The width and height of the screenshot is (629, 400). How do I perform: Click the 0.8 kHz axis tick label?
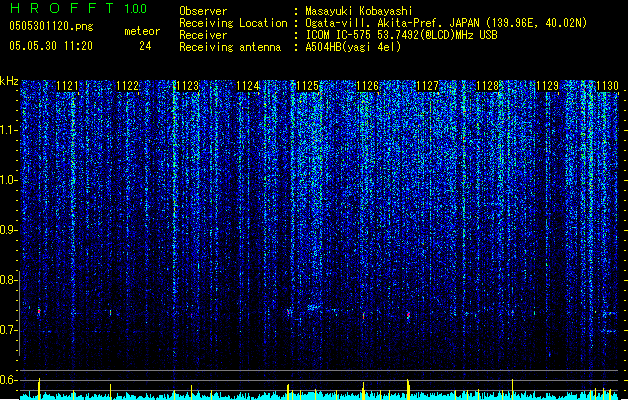pyautogui.click(x=8, y=280)
